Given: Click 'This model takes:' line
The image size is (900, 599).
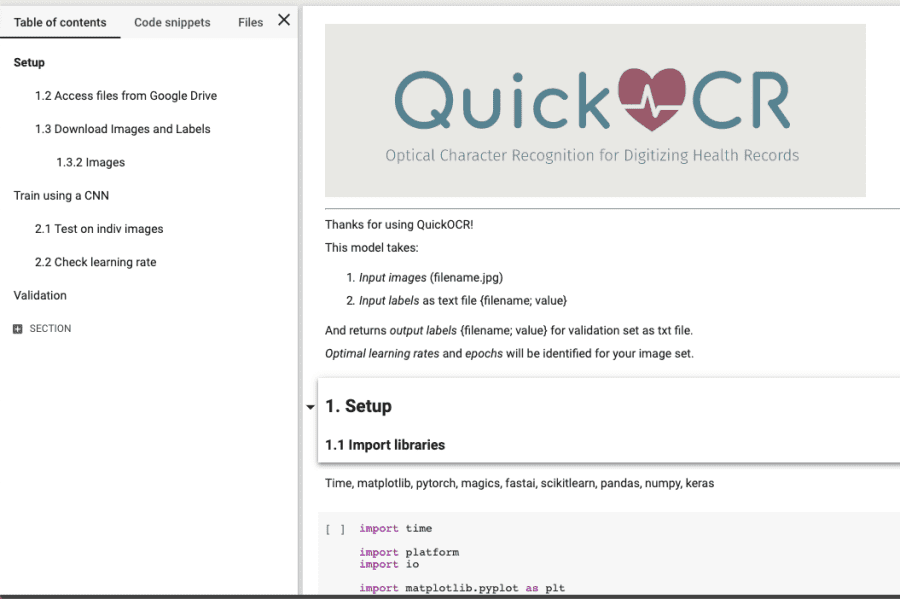Looking at the screenshot, I should click(x=371, y=248).
